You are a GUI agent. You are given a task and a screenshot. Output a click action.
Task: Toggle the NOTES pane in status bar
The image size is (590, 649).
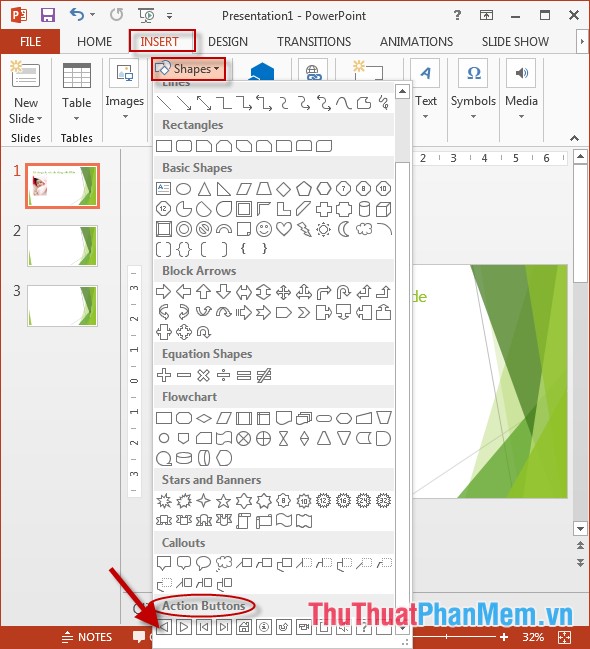point(87,637)
